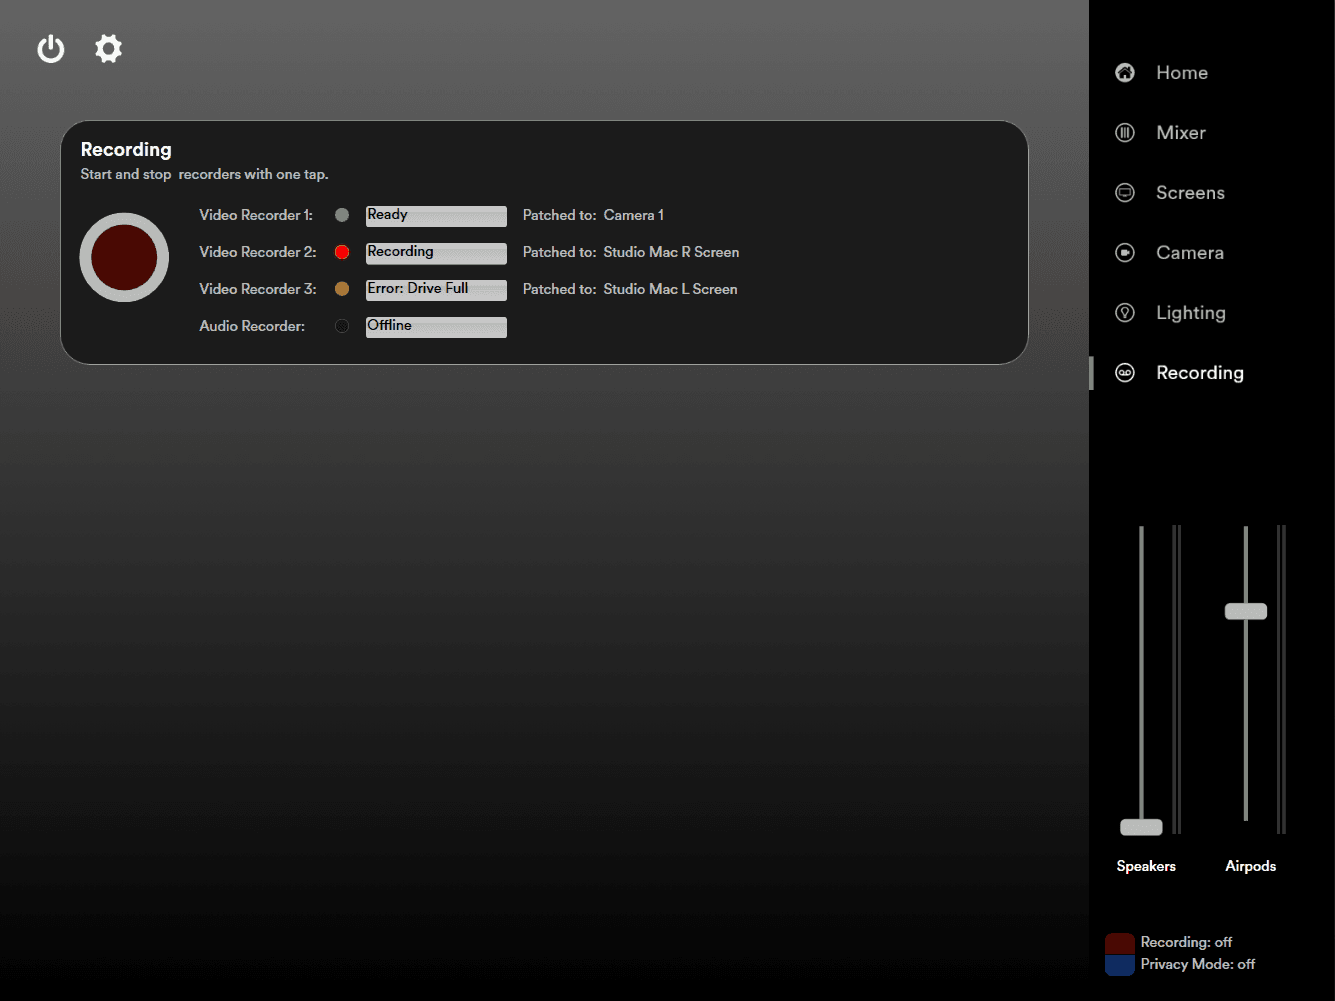Click the Video Recorder 2 label

[258, 252]
